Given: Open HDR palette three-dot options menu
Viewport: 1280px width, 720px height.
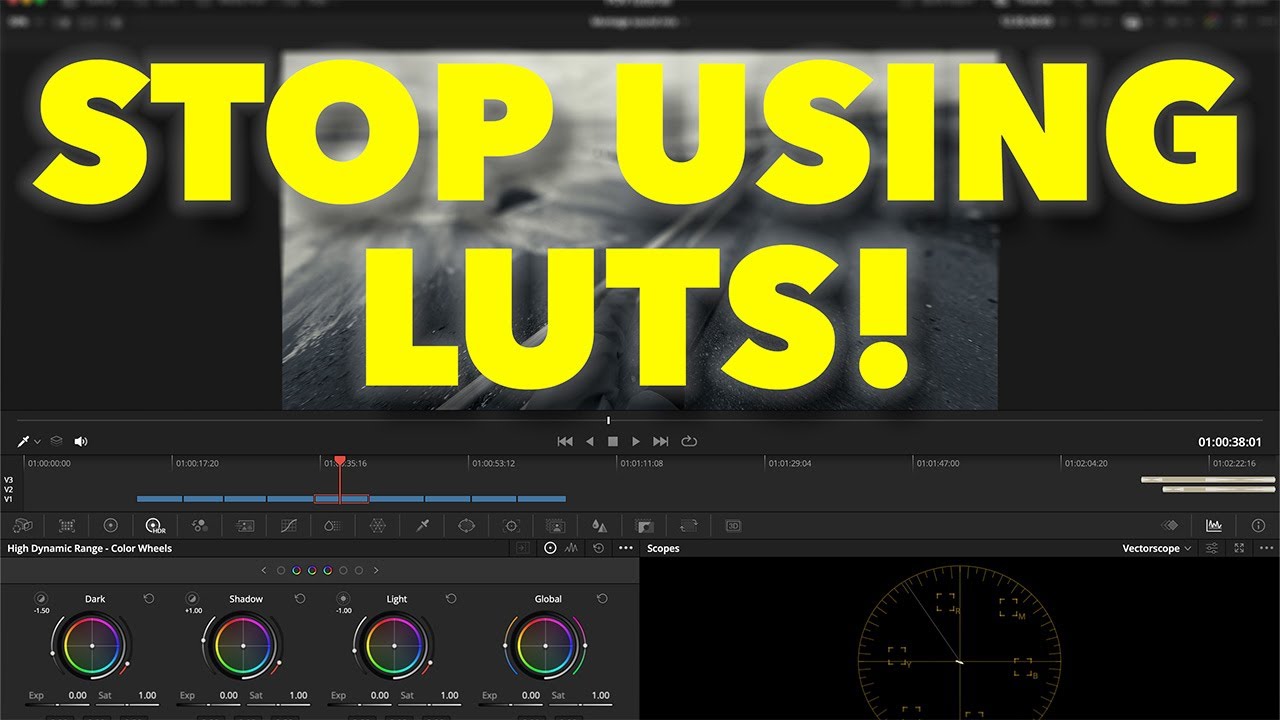Looking at the screenshot, I should [x=626, y=548].
